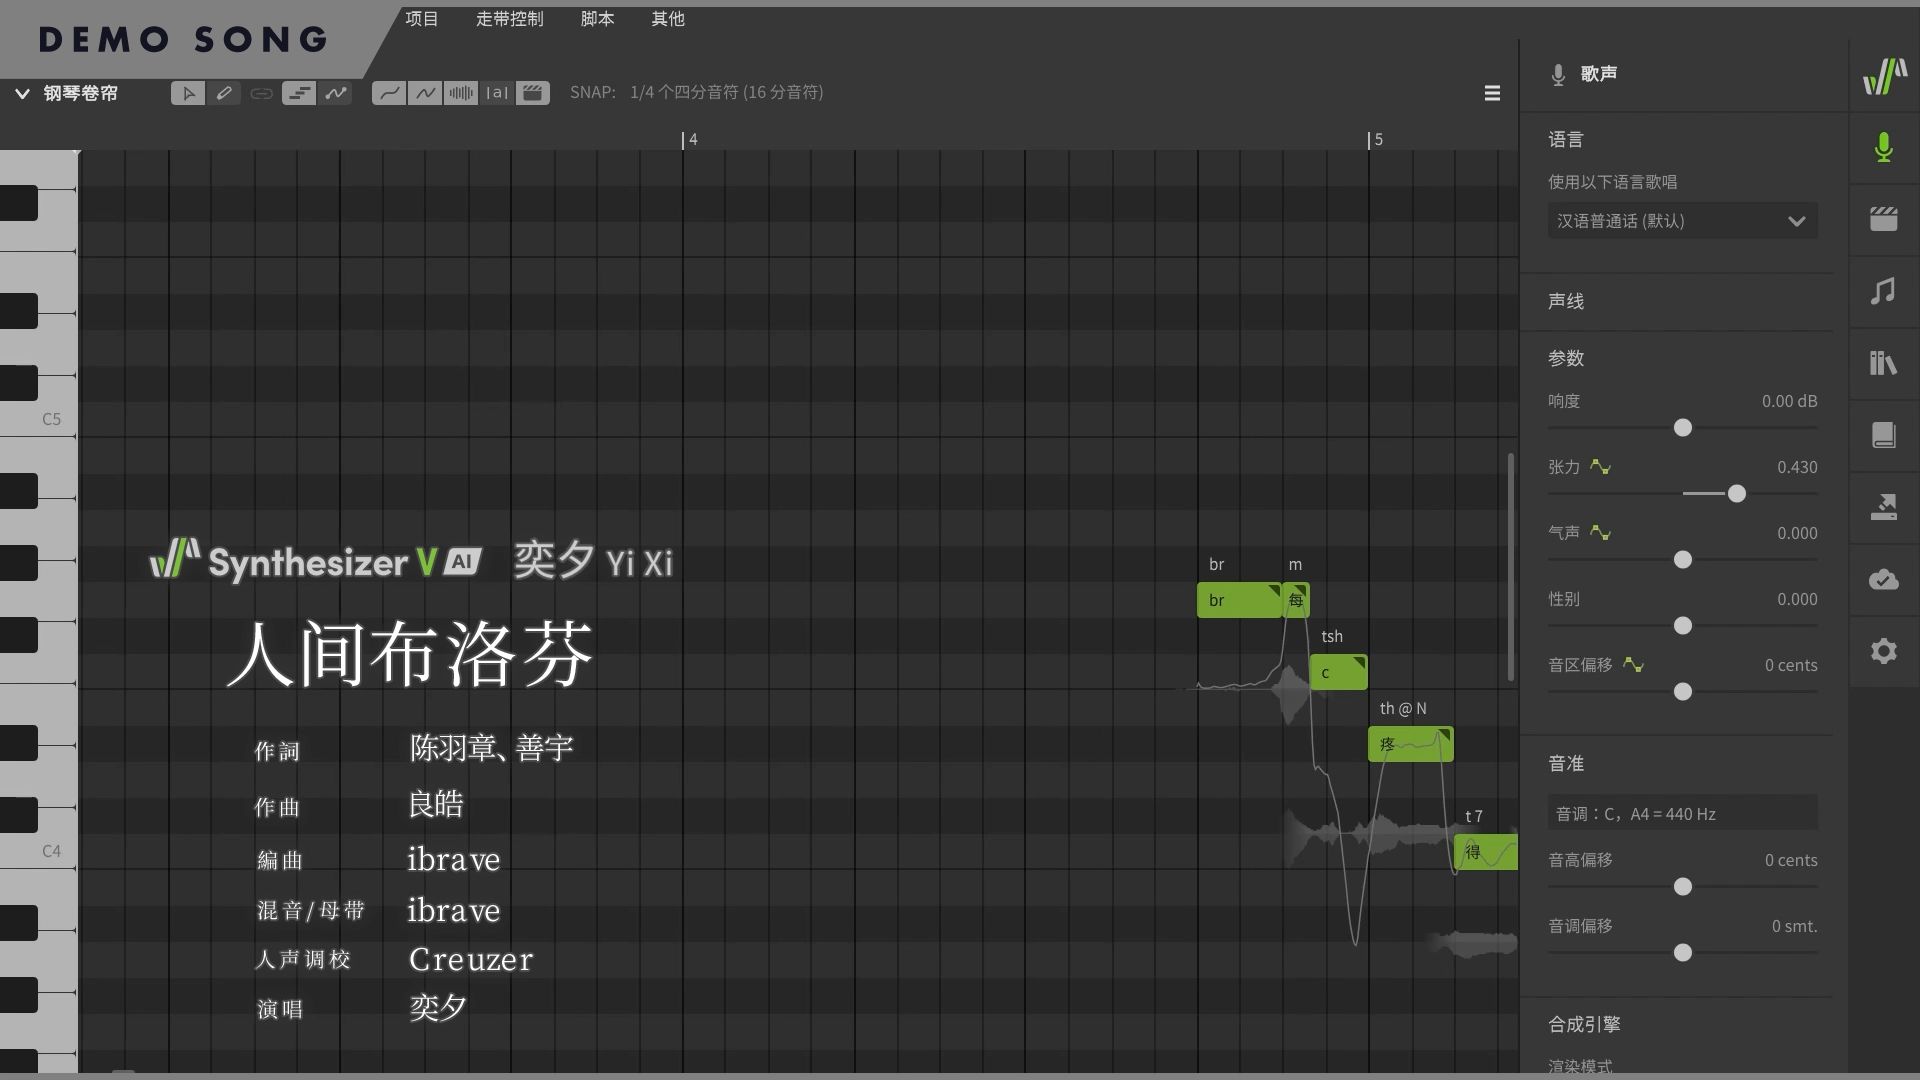Image resolution: width=1920 pixels, height=1080 pixels.
Task: Click the microphone icon beside 歌声
Action: tap(1558, 74)
